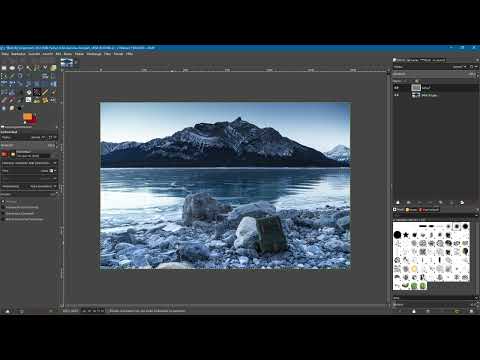This screenshot has height=360, width=480.
Task: Select the Eraser tool
Action: point(4,100)
